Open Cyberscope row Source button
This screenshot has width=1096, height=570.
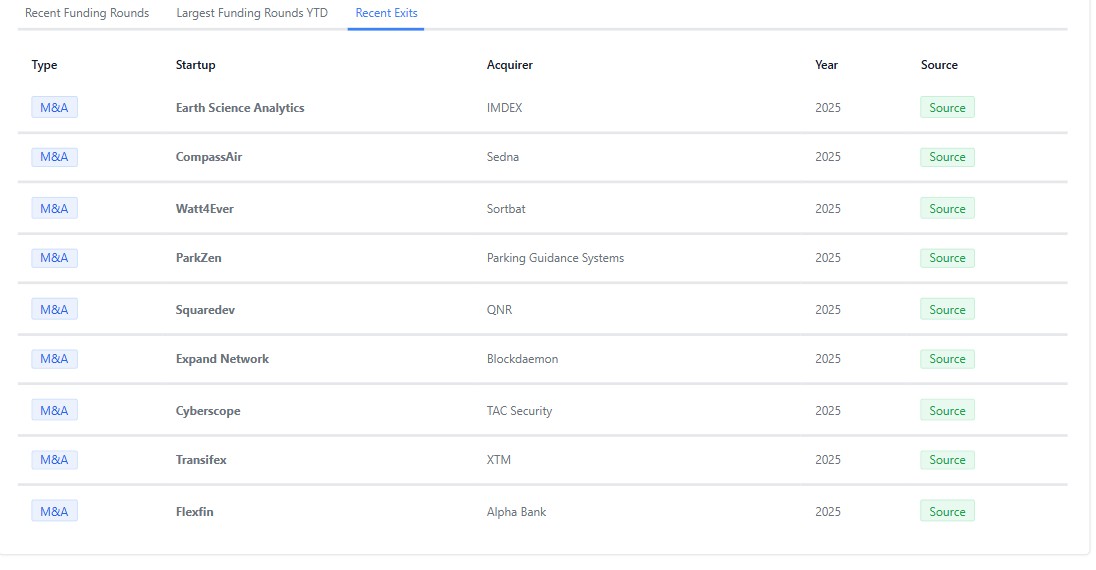[947, 411]
